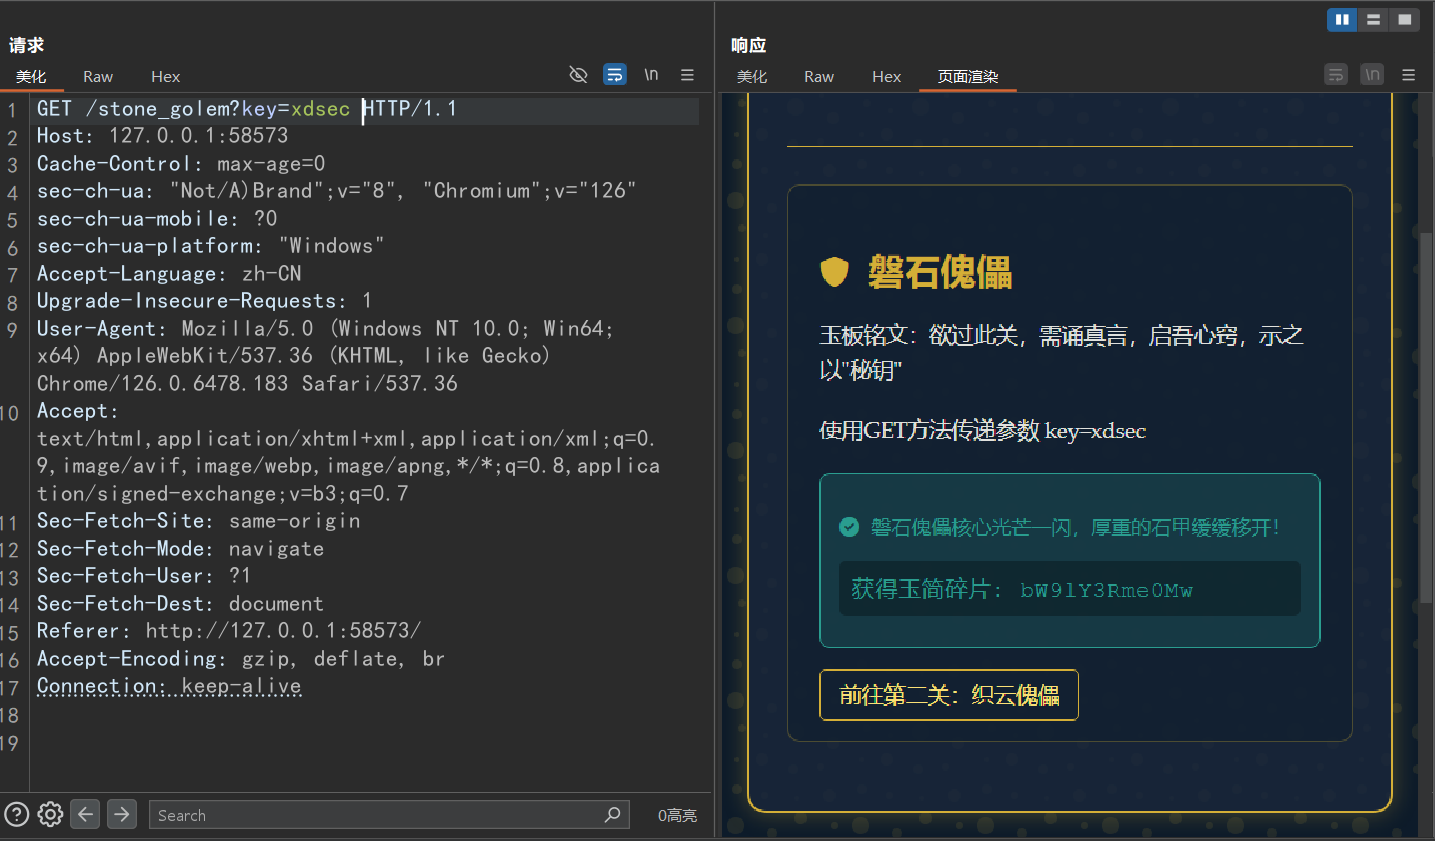Enable word wrap in the response panel

point(1336,74)
